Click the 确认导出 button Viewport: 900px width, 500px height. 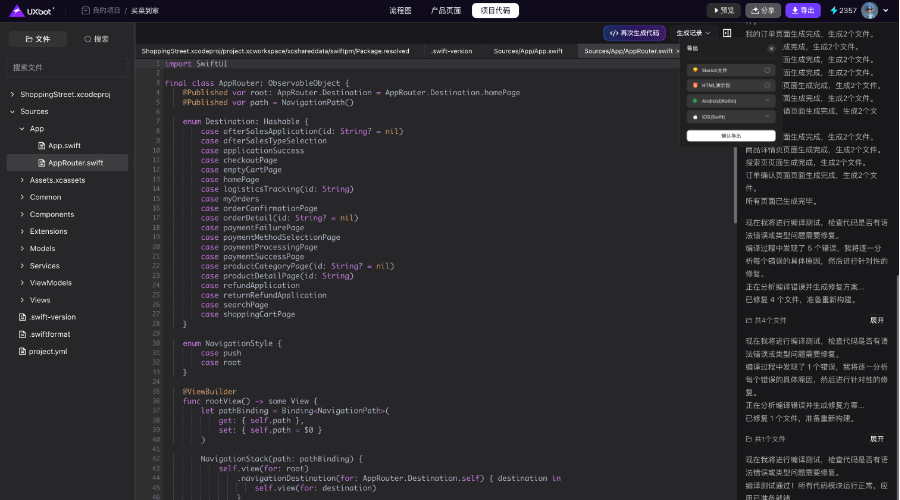[x=730, y=135]
